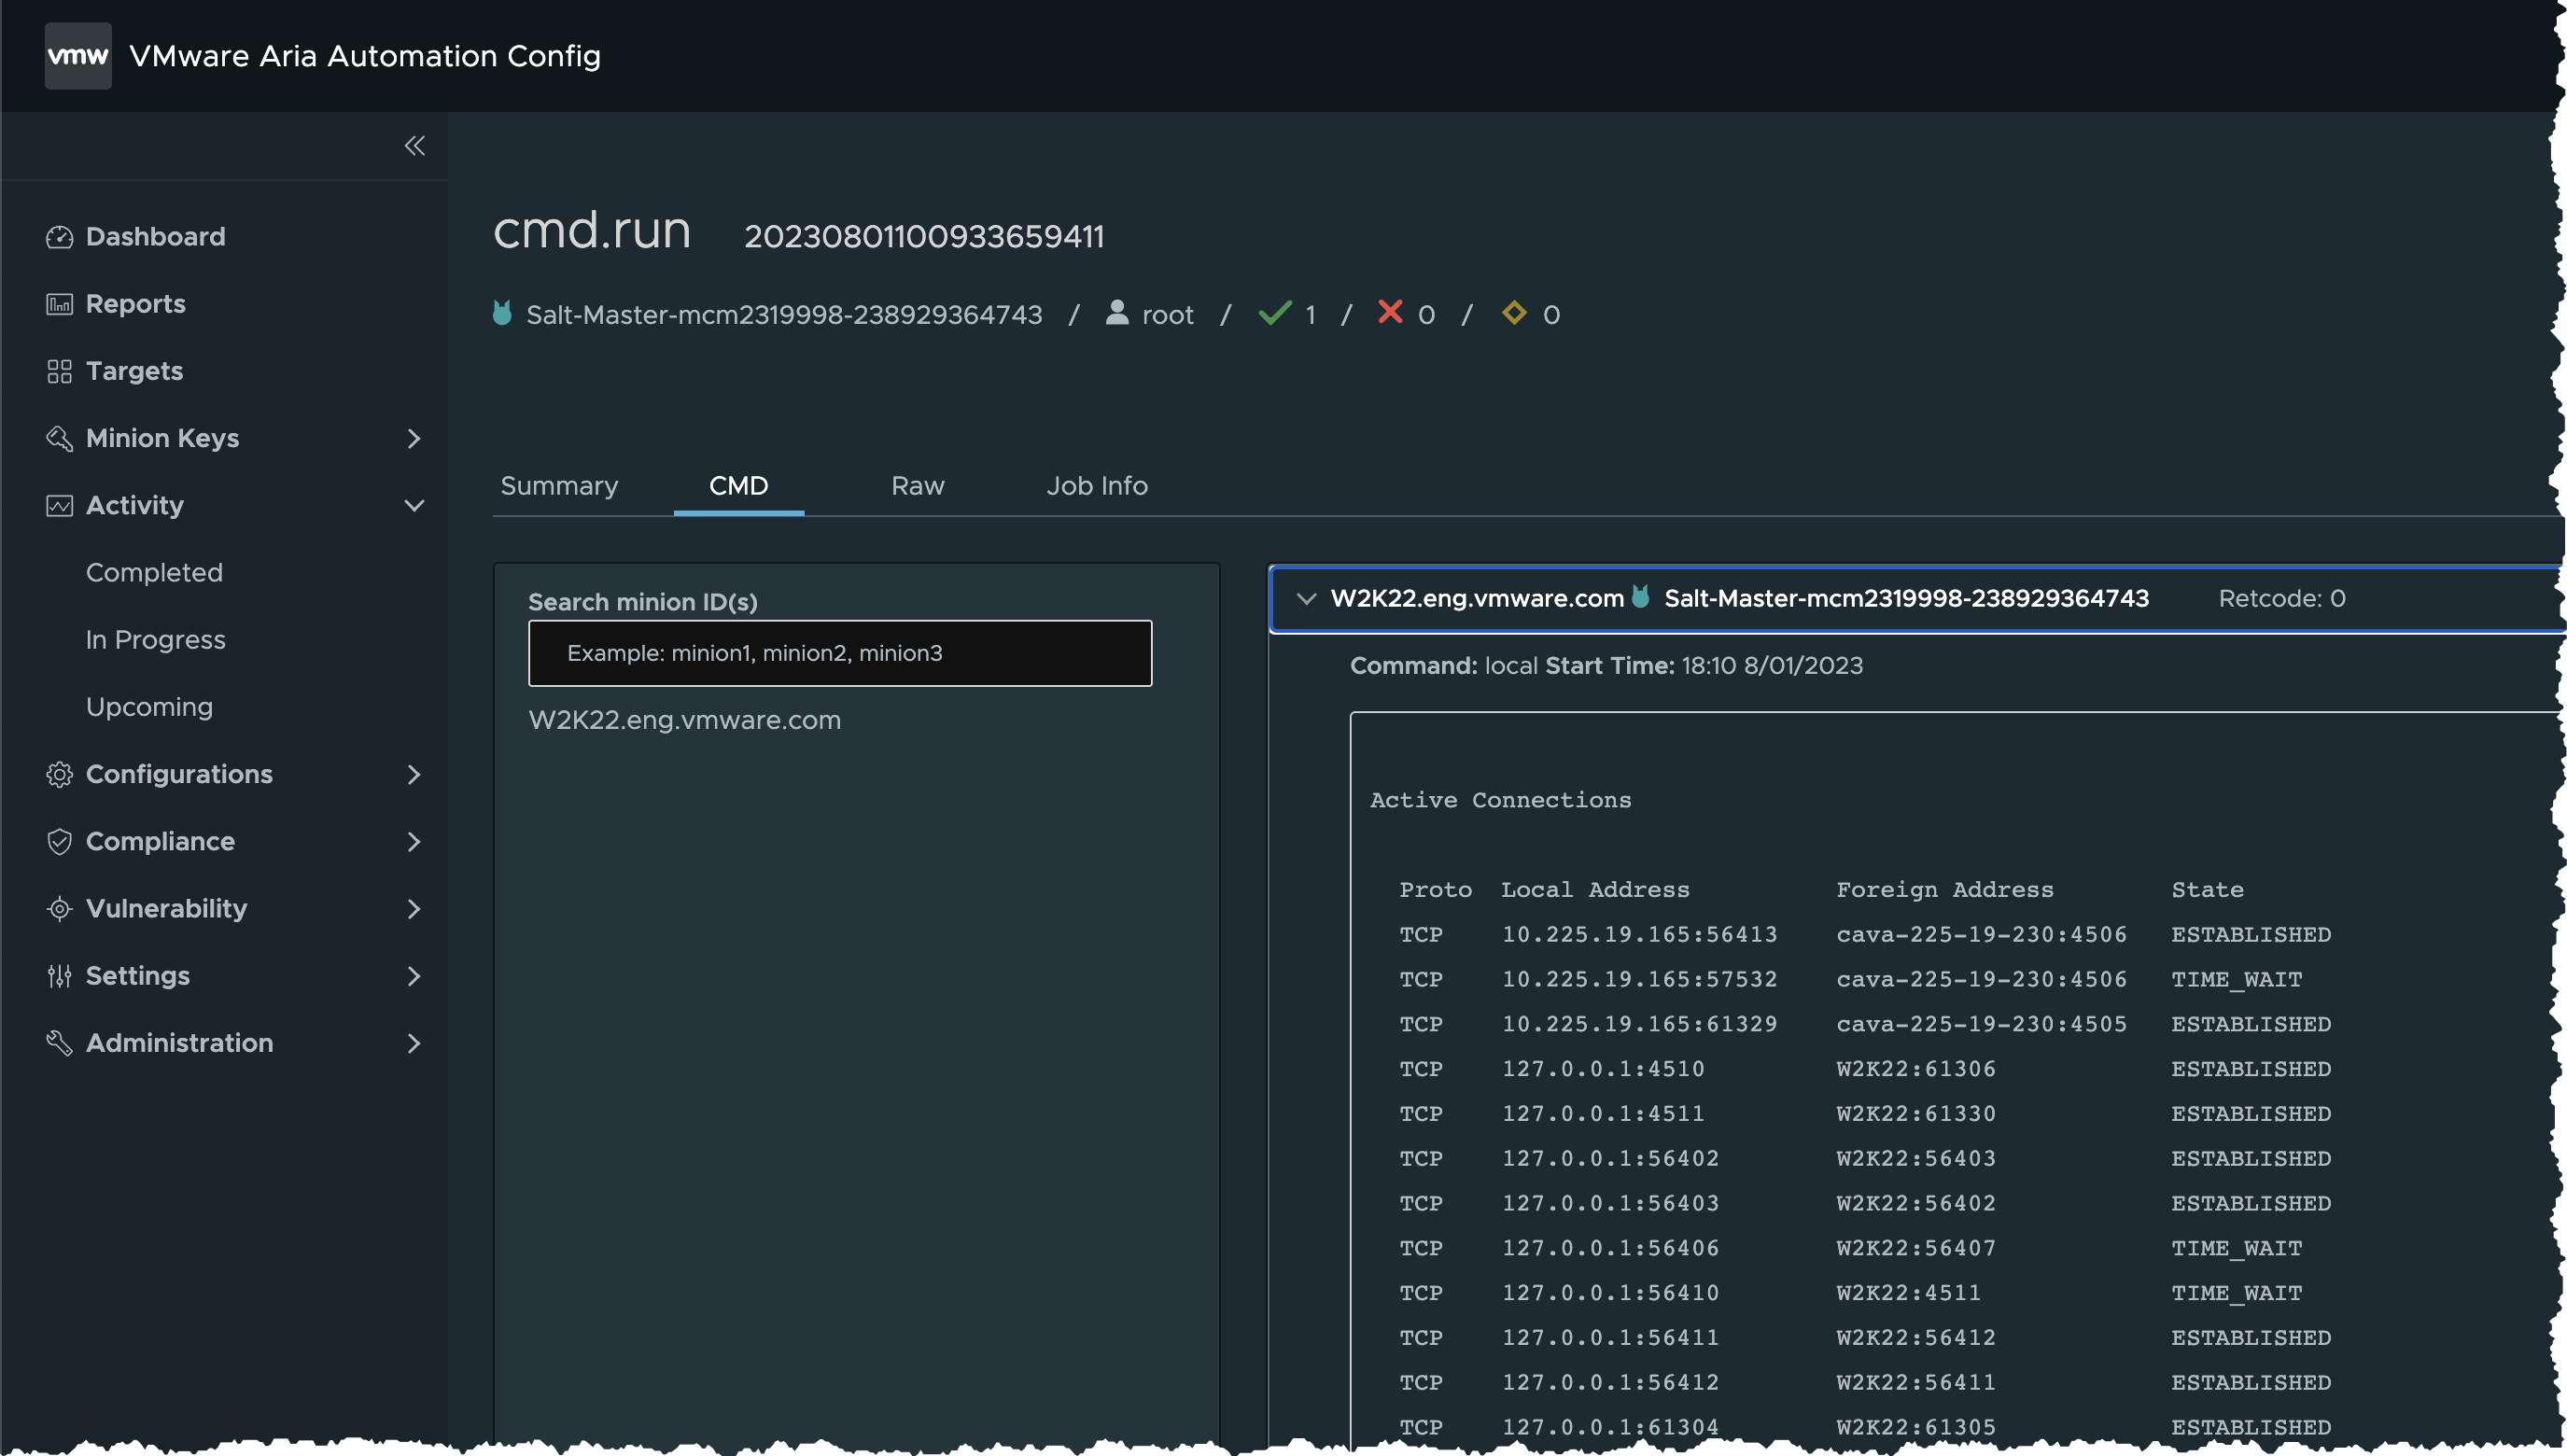The height and width of the screenshot is (1456, 2567).
Task: Expand the Minion Keys menu arrow
Action: [x=414, y=438]
